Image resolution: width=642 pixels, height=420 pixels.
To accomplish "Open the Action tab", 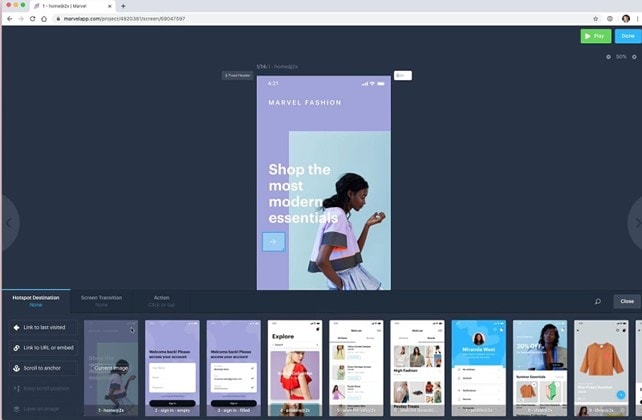I will pyautogui.click(x=161, y=301).
